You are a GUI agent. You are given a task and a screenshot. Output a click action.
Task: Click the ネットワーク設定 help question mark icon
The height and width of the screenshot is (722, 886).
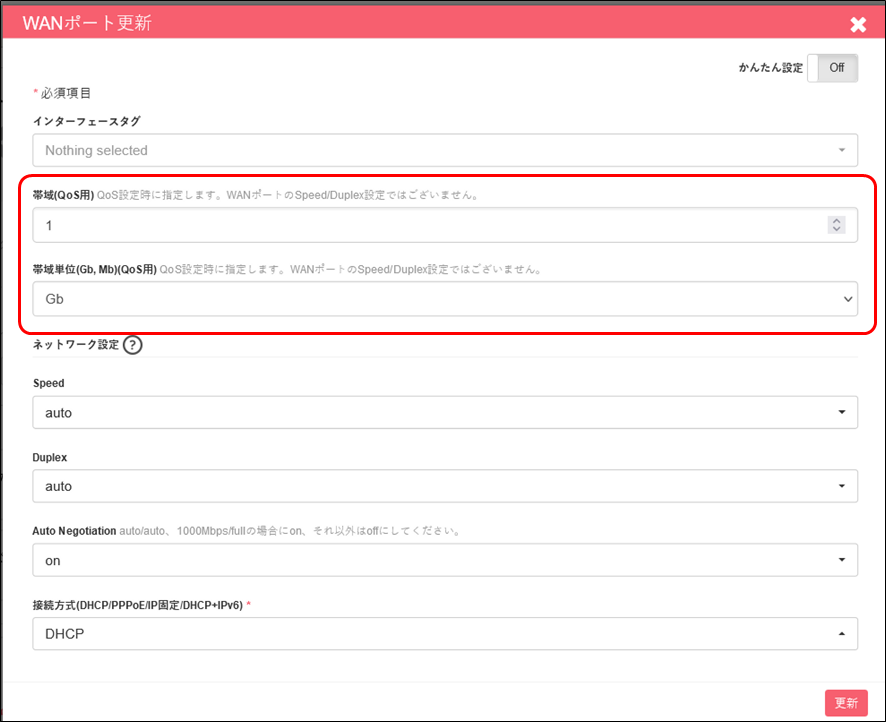(x=132, y=345)
